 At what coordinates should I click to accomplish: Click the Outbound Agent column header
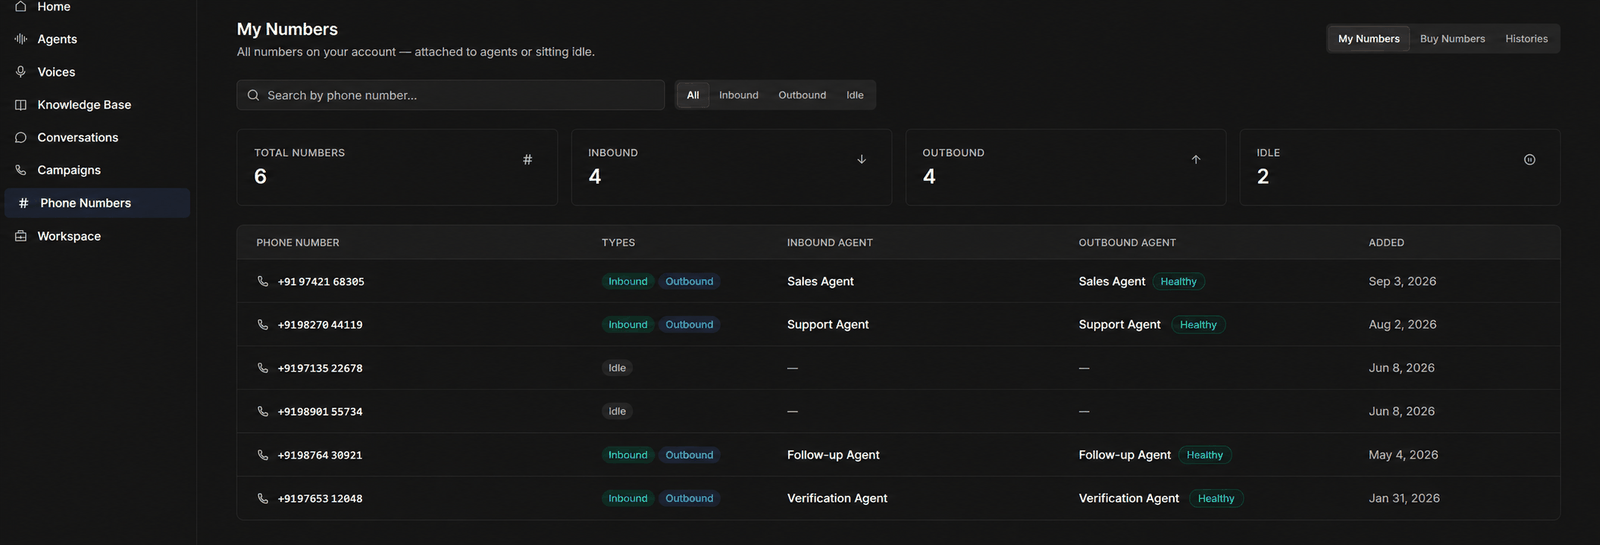1127,243
